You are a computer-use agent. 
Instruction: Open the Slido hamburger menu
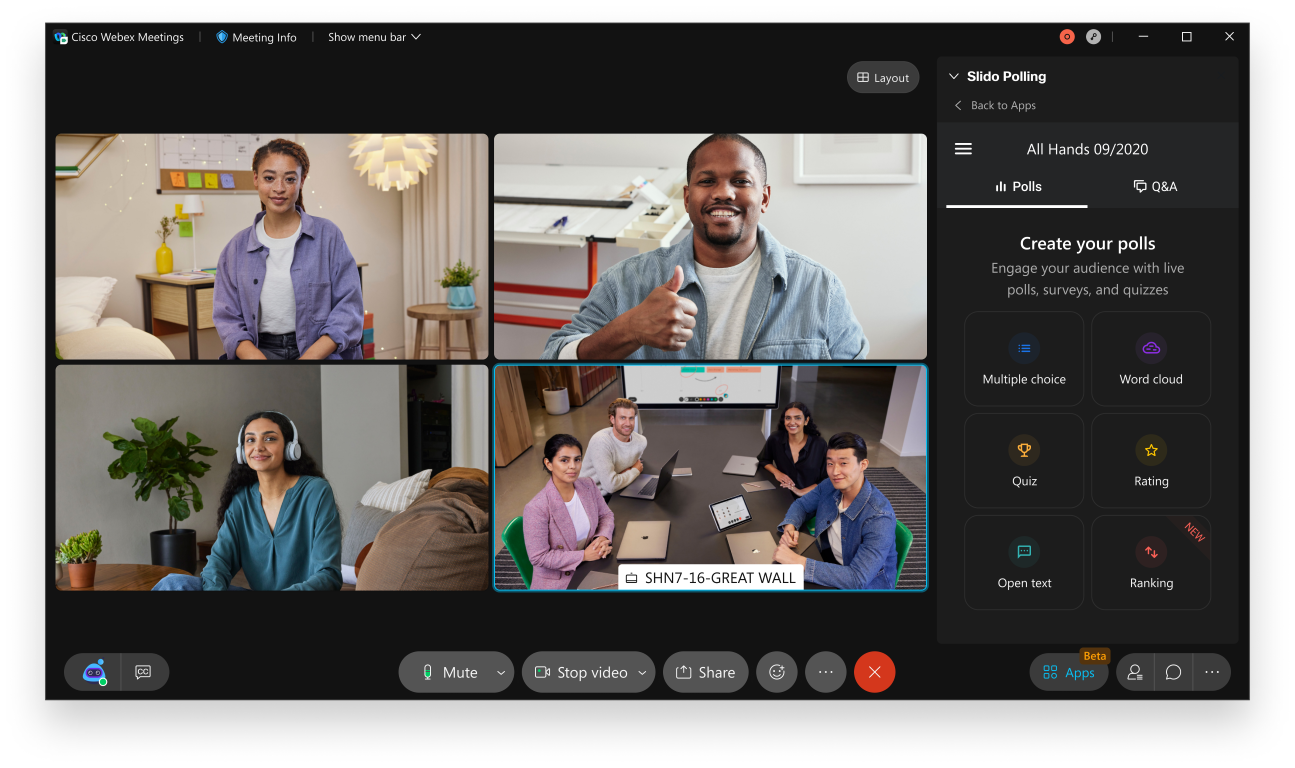click(x=963, y=149)
